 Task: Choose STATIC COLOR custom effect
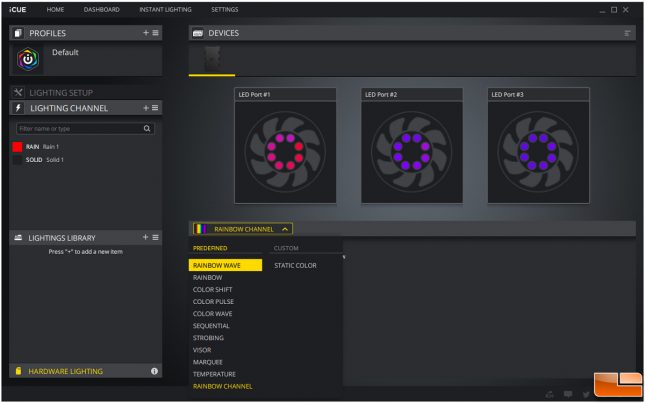point(295,266)
